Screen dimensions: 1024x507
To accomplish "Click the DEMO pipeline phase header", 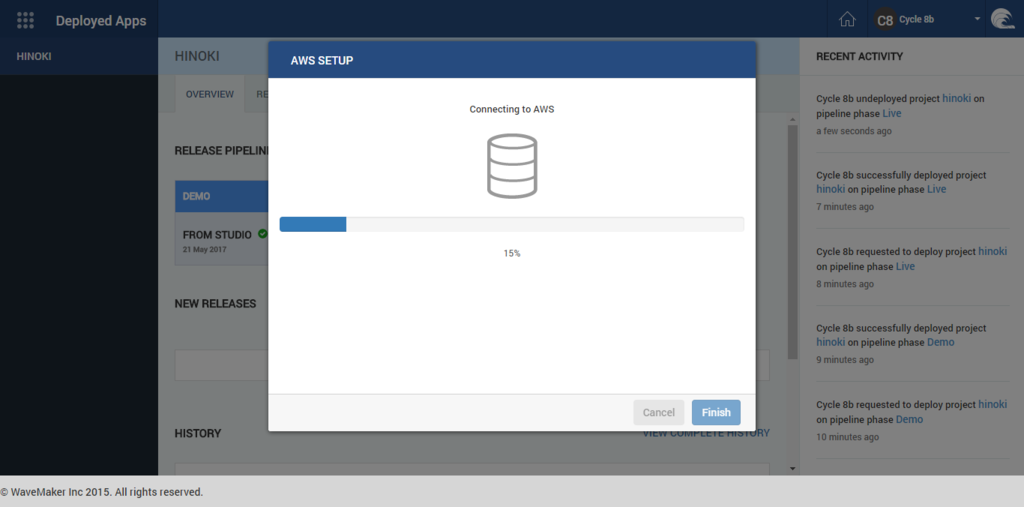I will (221, 196).
